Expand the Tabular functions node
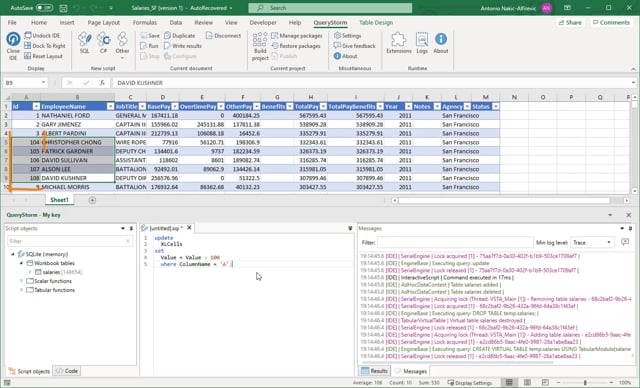This screenshot has width=640, height=388. coord(21,290)
